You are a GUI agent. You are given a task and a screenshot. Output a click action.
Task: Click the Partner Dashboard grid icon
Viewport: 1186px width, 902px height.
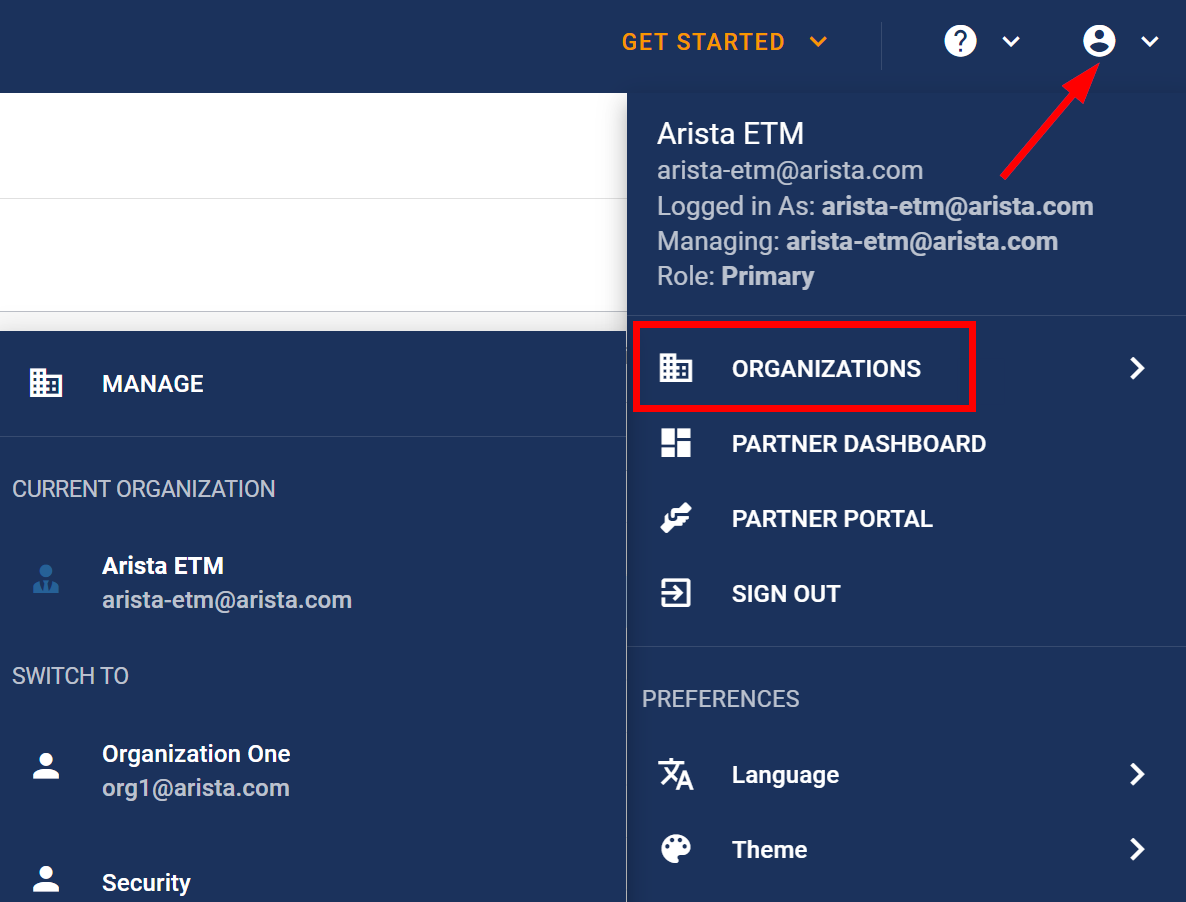click(x=677, y=443)
